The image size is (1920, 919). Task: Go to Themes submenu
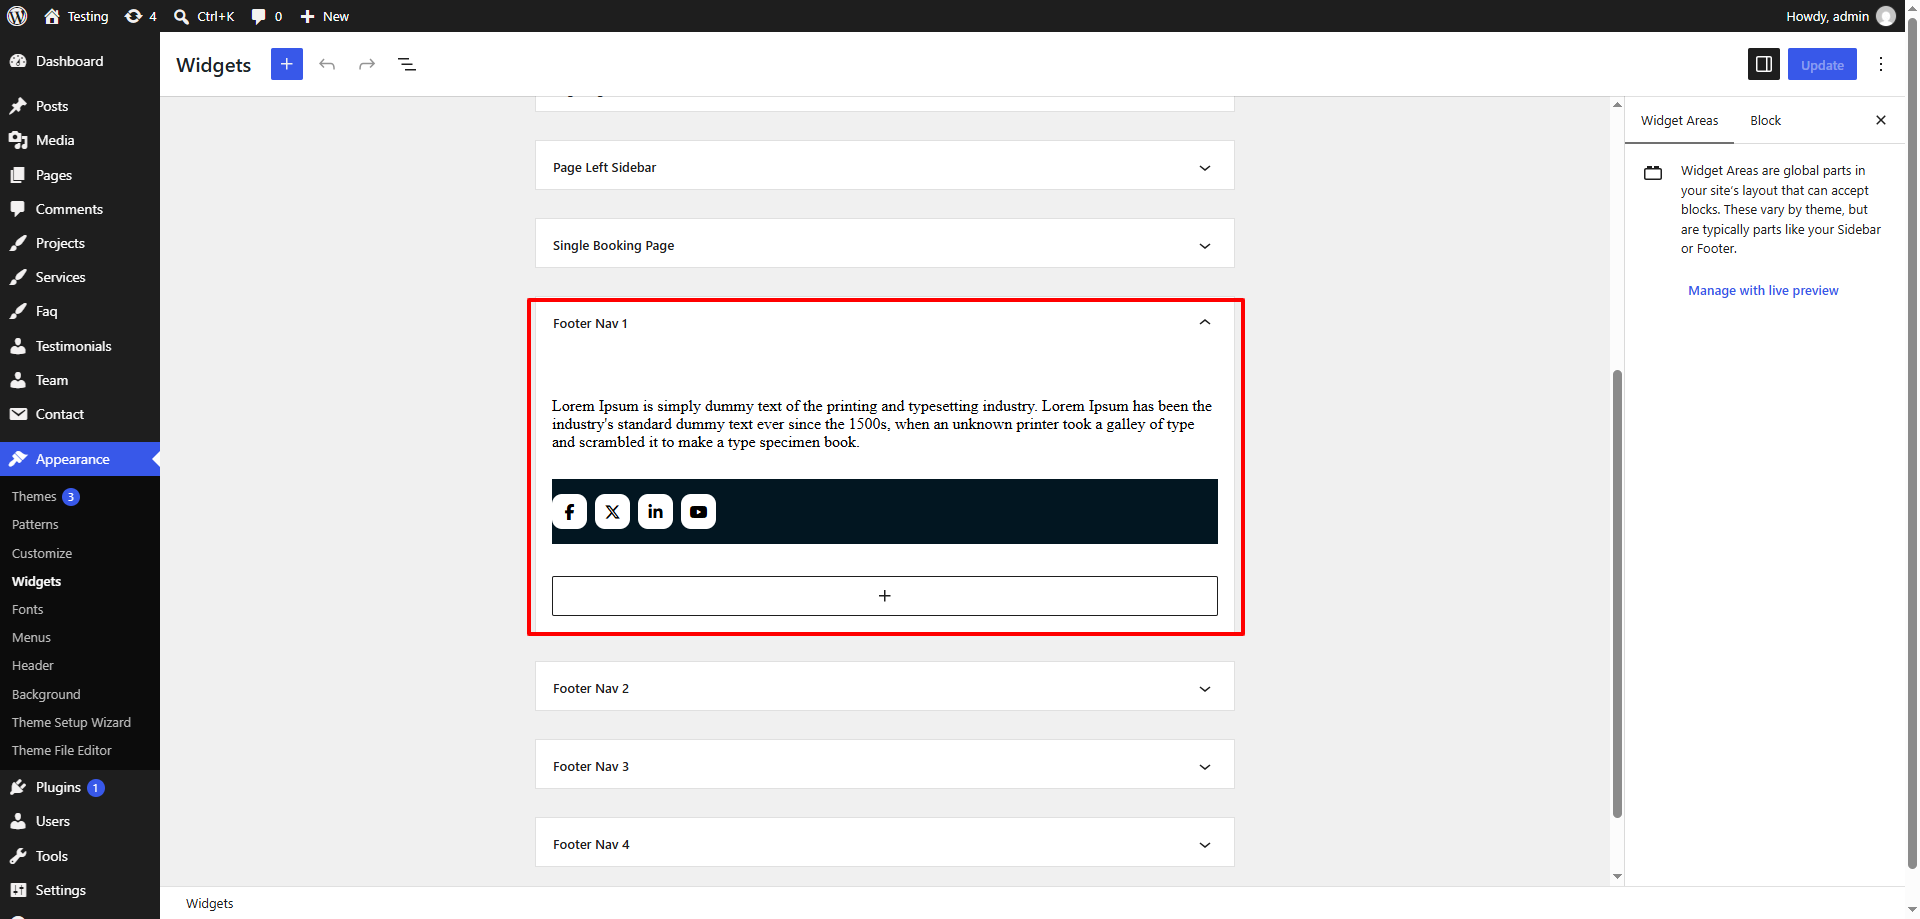[34, 496]
